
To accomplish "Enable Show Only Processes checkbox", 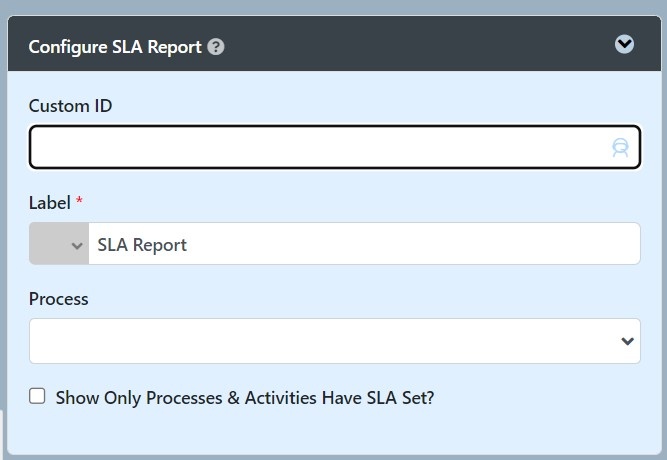I will click(38, 396).
